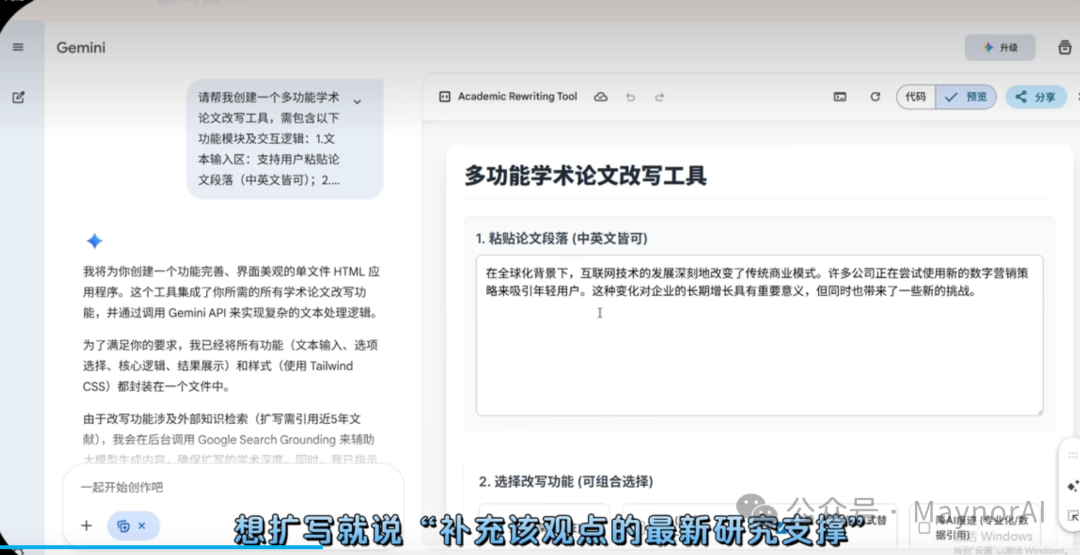Click the Gemini sparkle icon above the response

(x=94, y=240)
